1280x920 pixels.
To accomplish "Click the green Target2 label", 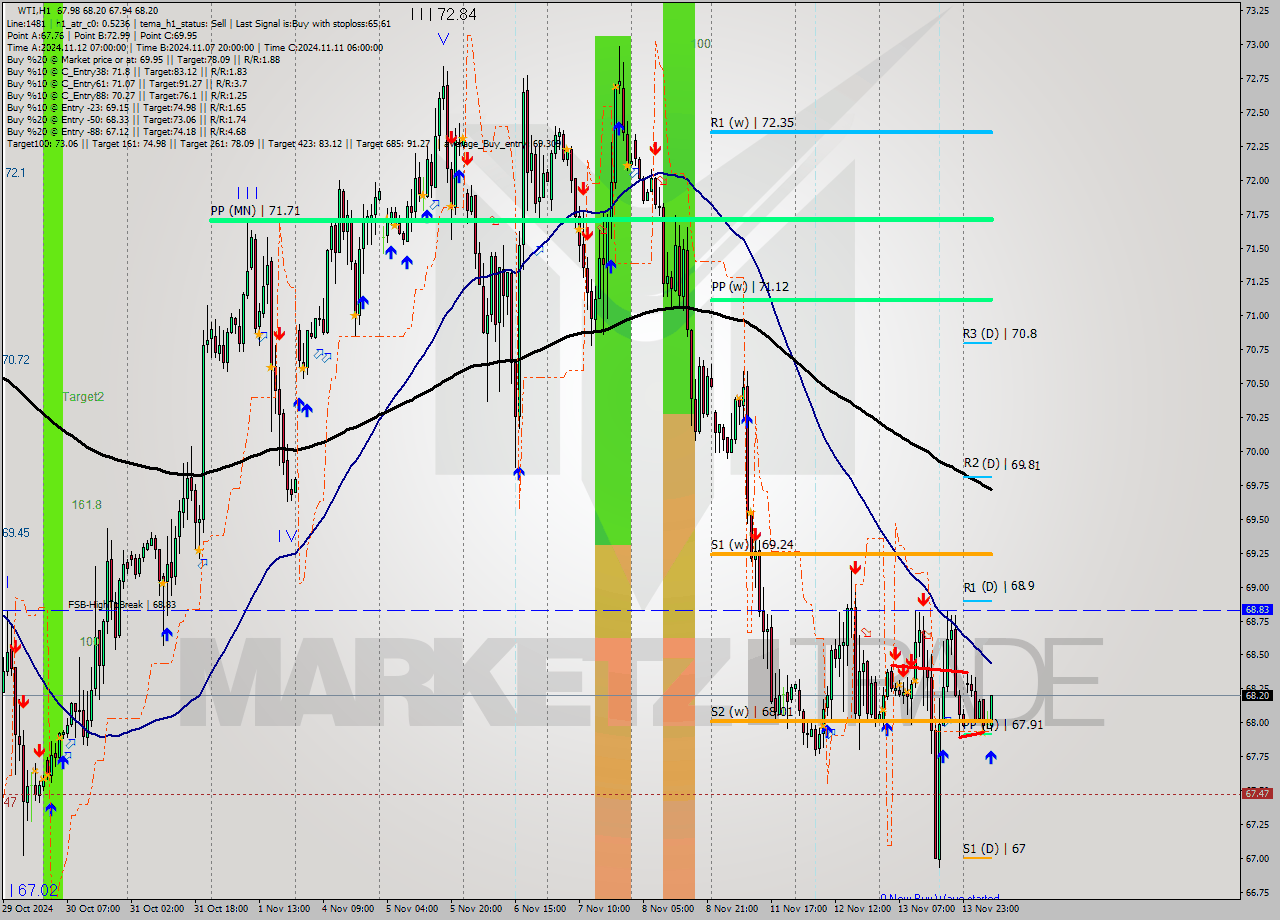I will 83,397.
